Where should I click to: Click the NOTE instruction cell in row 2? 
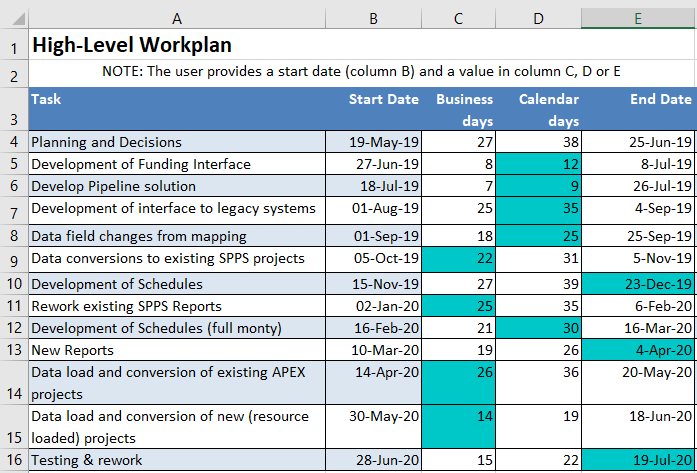coord(361,71)
